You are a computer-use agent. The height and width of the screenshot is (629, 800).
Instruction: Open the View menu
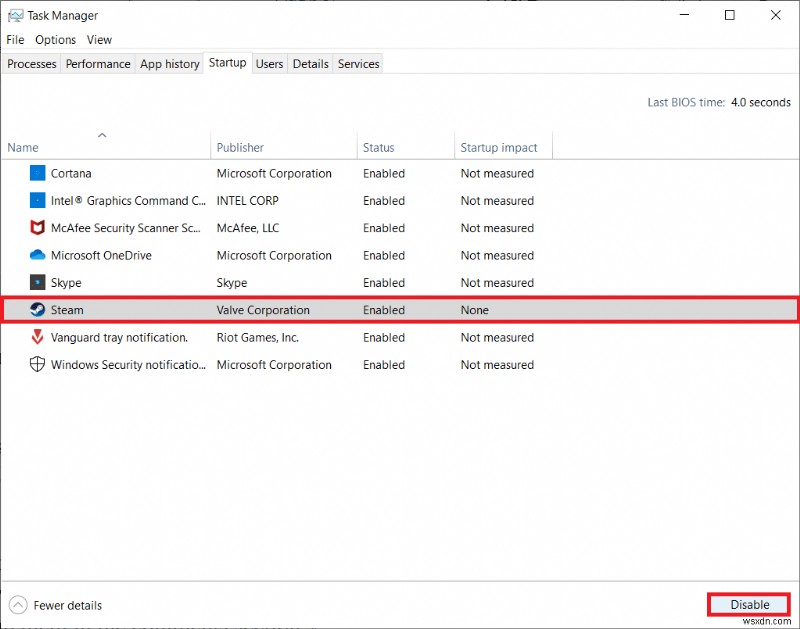coord(99,40)
